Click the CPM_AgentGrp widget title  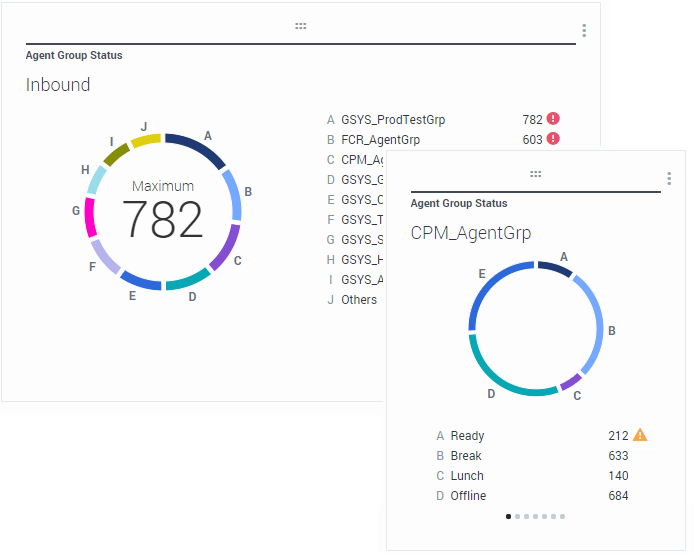pos(470,233)
